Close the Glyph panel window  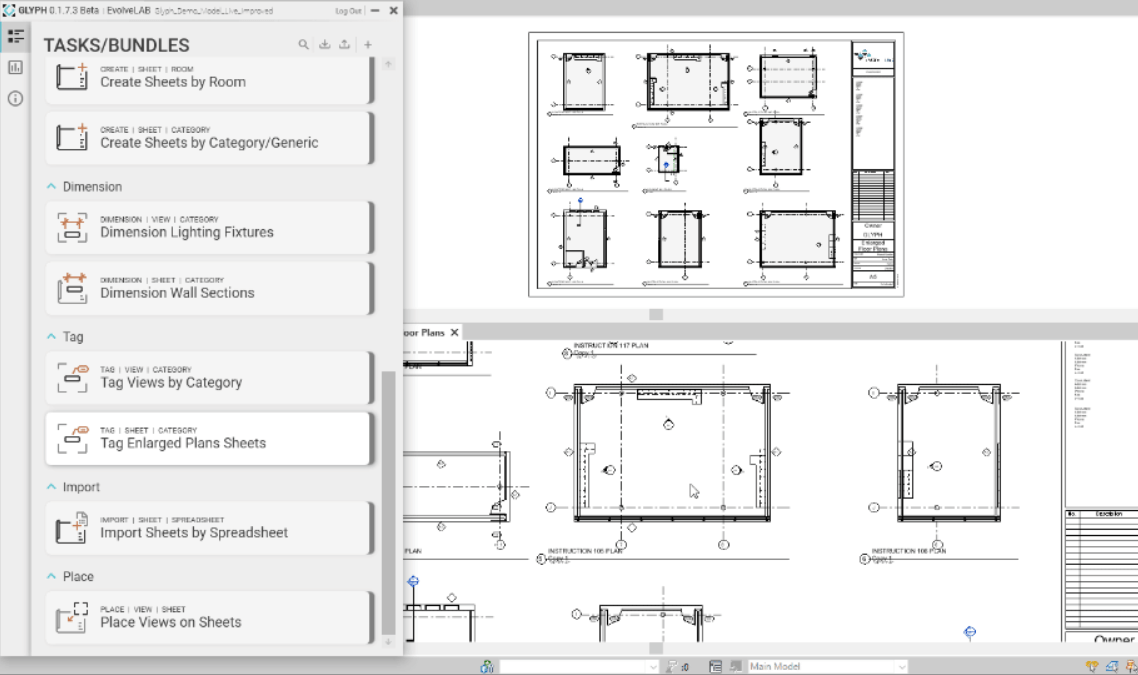393,10
